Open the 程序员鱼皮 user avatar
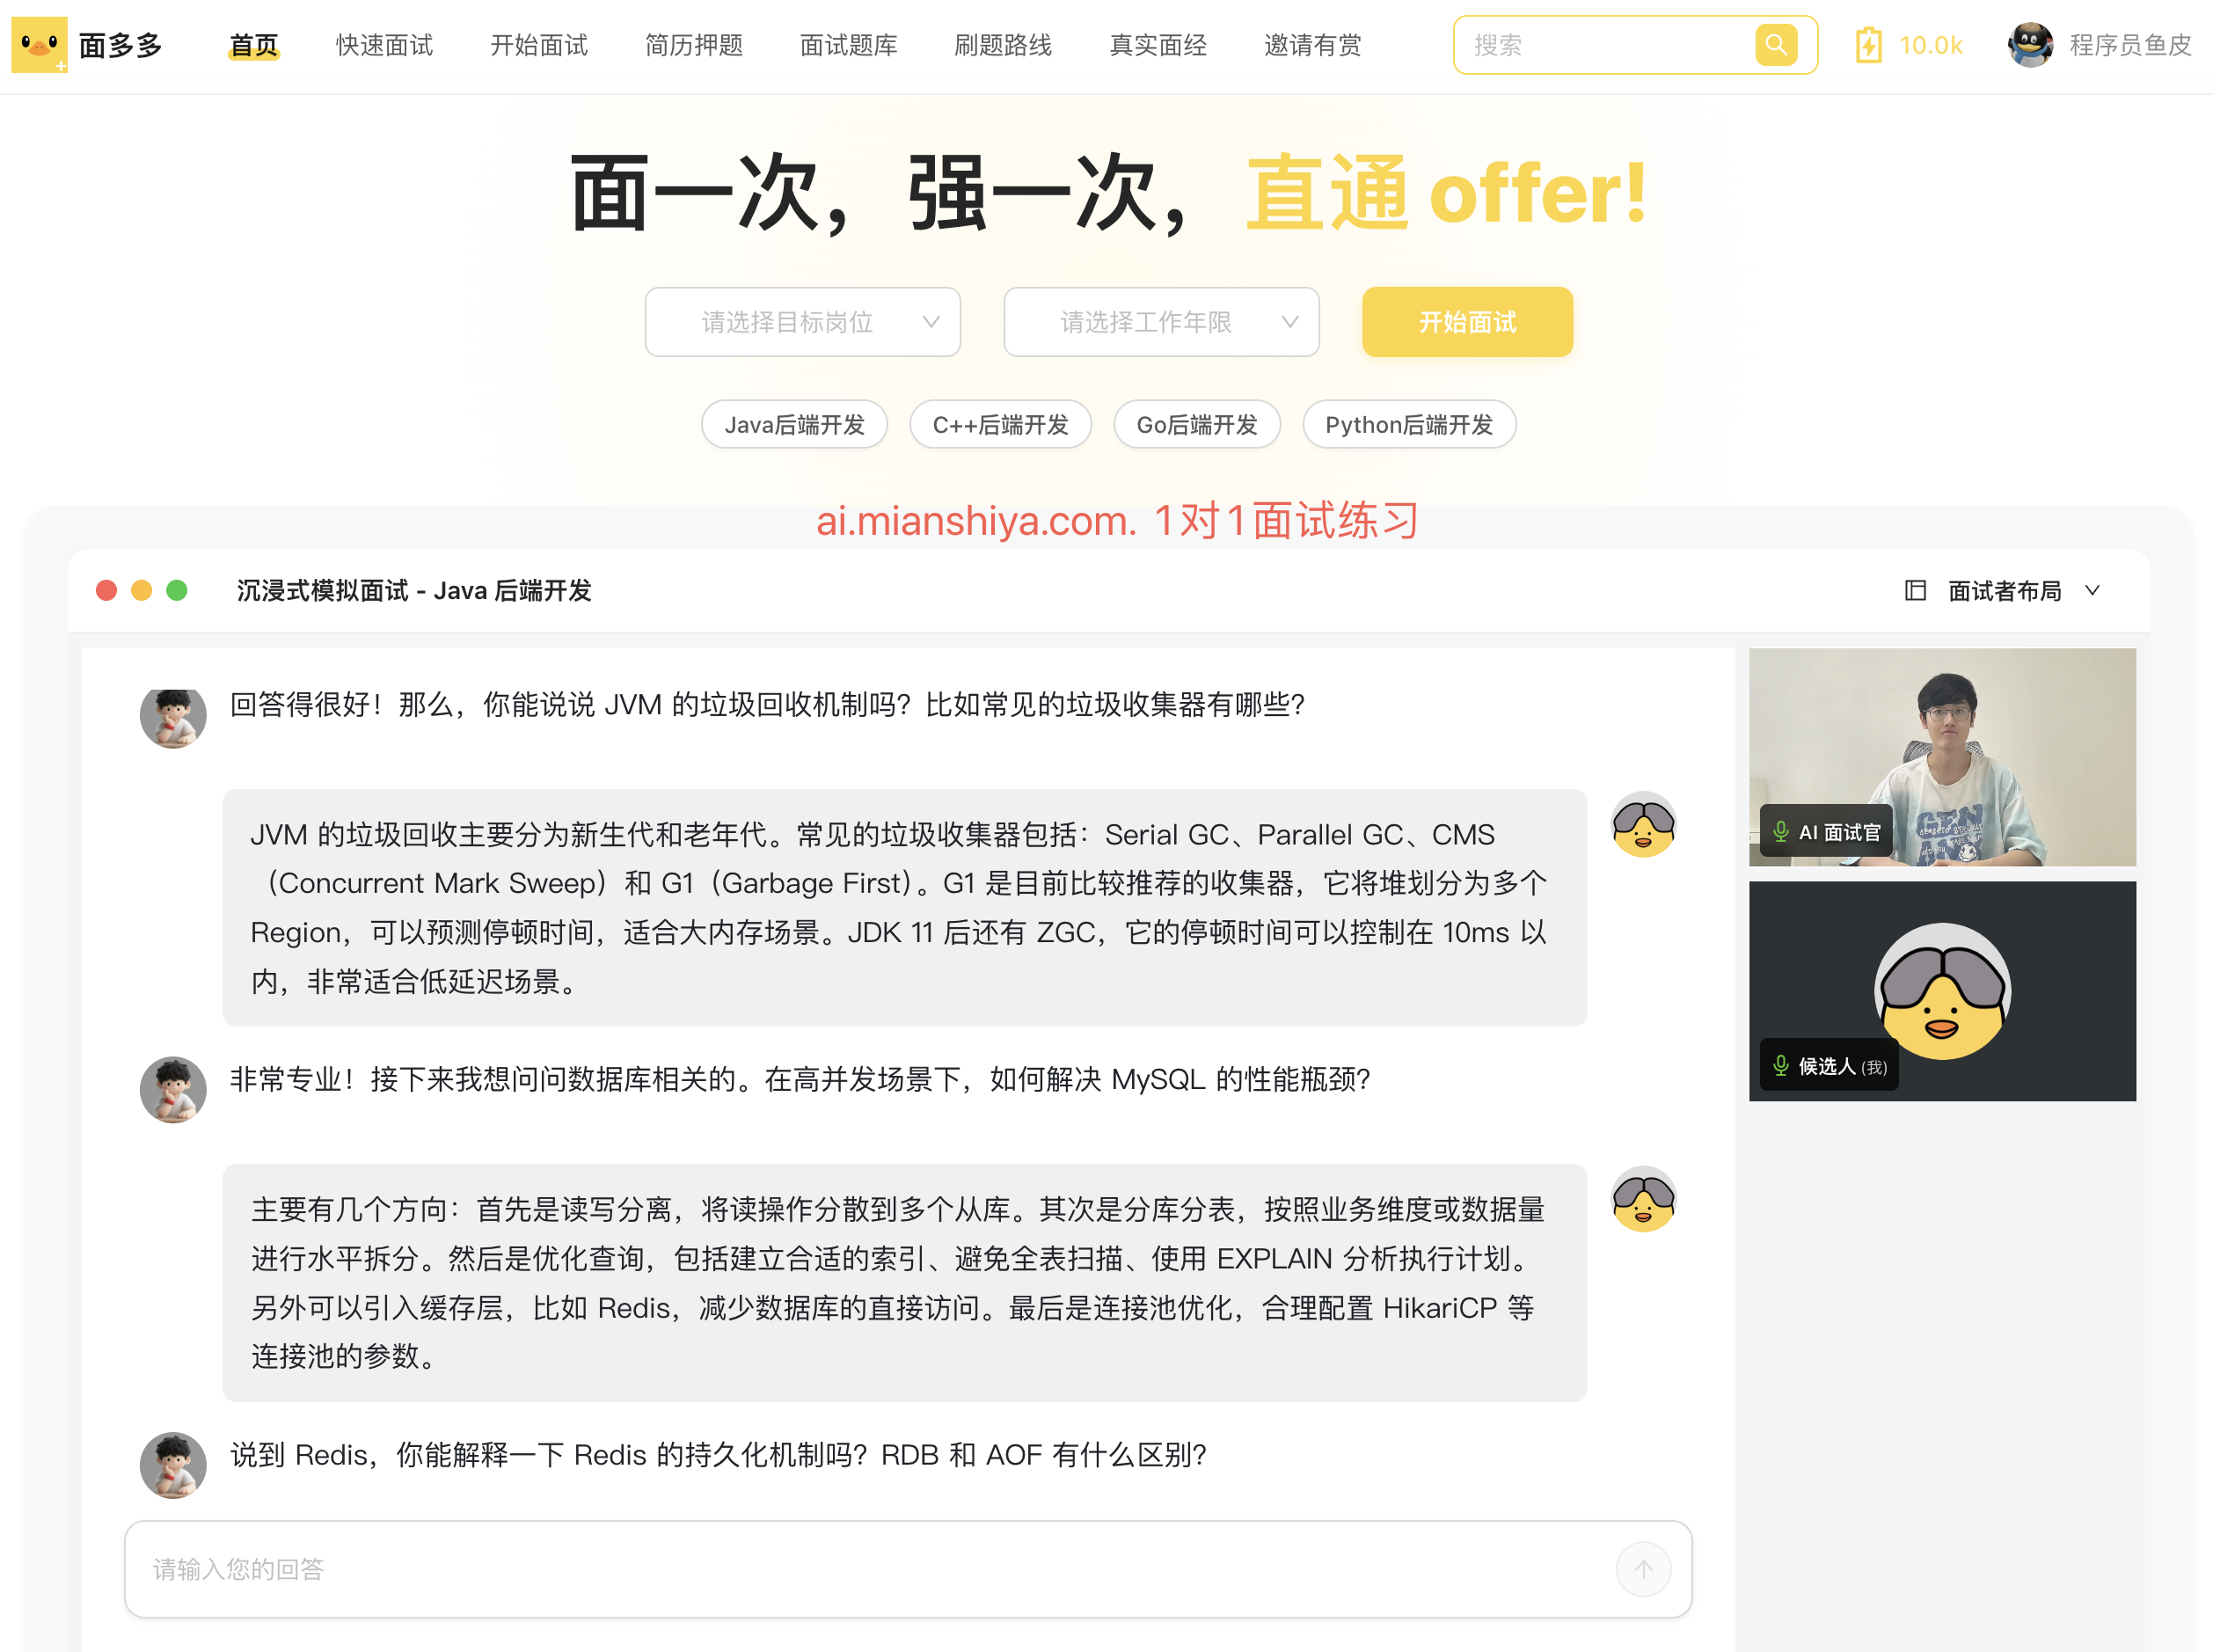This screenshot has width=2213, height=1652. (2030, 45)
